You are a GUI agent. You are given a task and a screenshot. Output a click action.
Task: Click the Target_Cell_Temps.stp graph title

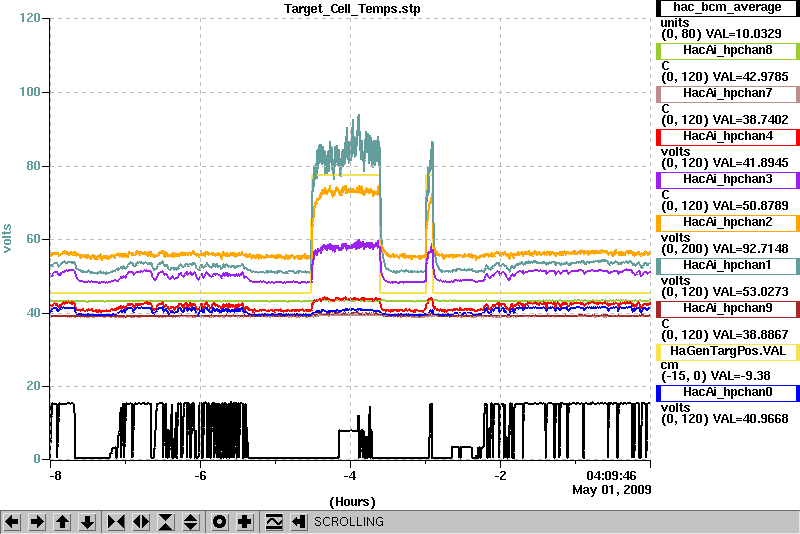click(352, 9)
